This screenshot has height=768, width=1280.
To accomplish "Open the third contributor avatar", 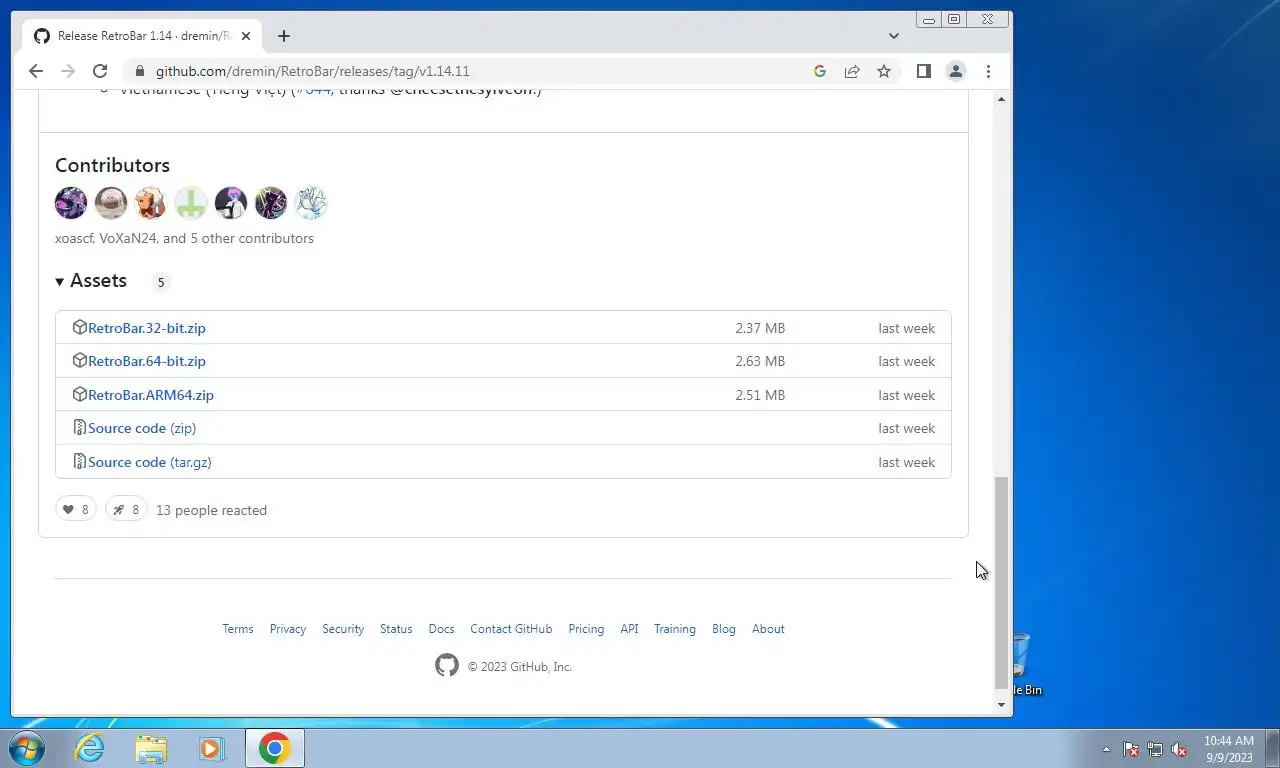I will pyautogui.click(x=151, y=203).
